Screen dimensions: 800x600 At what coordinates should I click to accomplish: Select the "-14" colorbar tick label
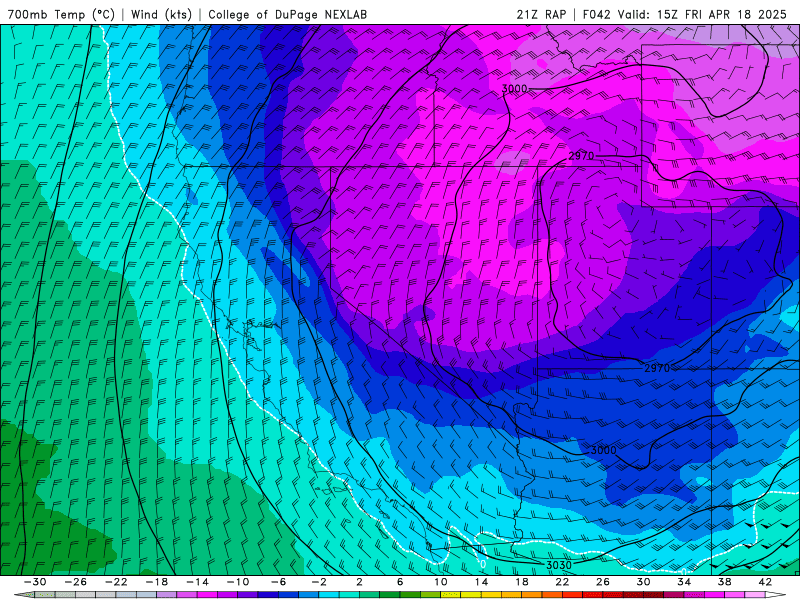pyautogui.click(x=197, y=582)
